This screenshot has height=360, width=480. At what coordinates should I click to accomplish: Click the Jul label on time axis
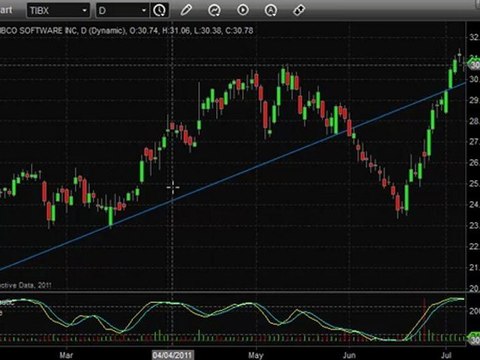click(446, 355)
